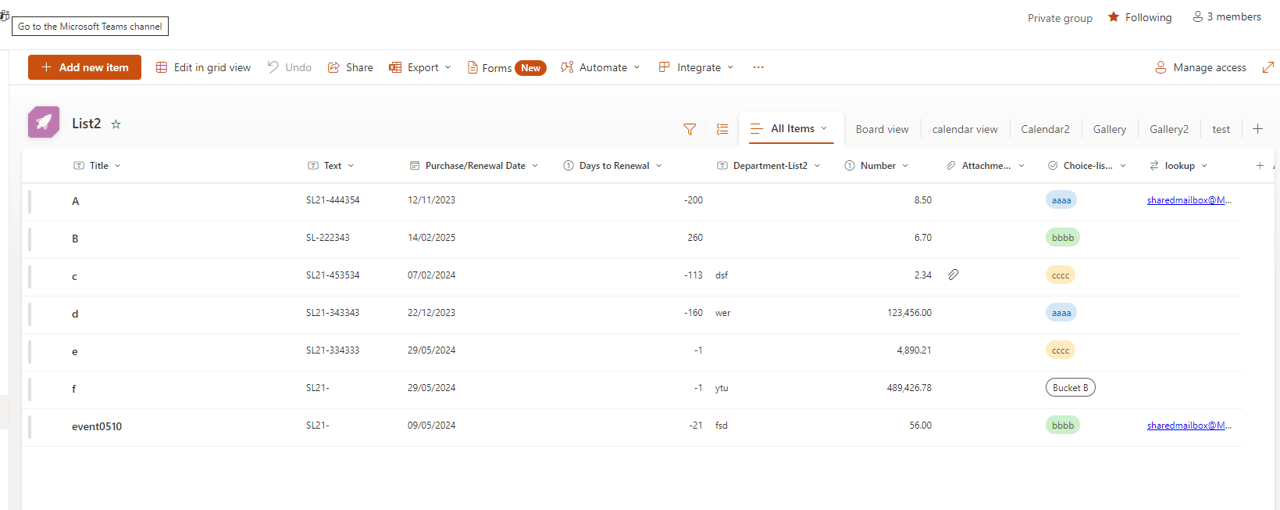Open the group by icon next to filter

(722, 129)
